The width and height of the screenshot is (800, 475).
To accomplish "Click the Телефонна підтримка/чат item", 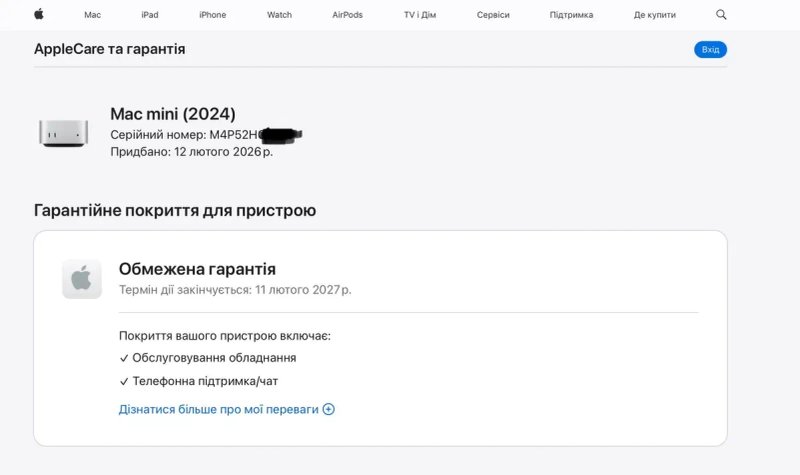I will tap(198, 381).
